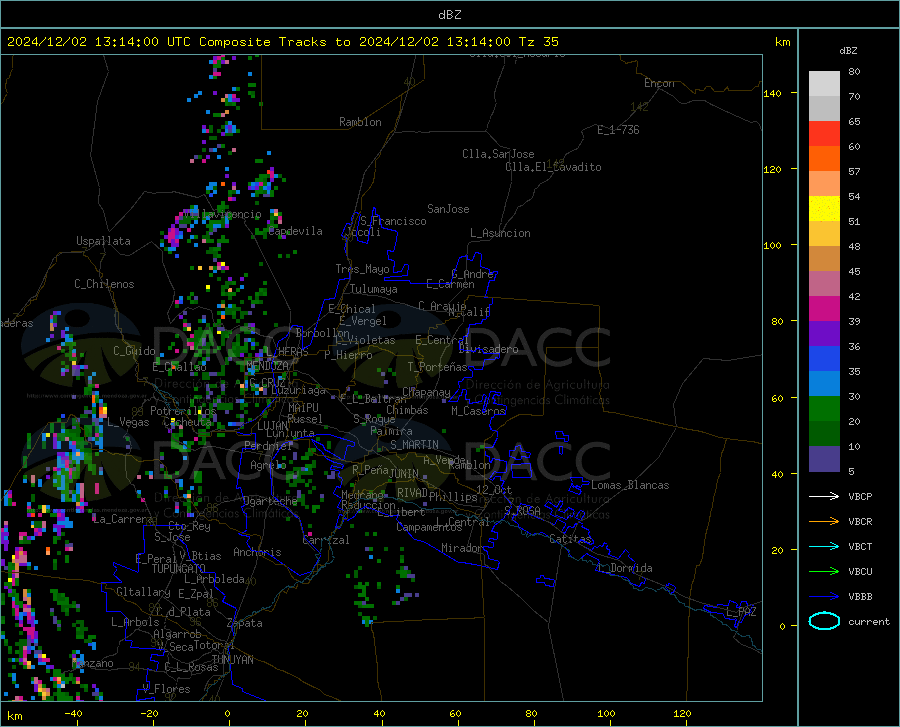The height and width of the screenshot is (727, 900).
Task: Click the white VBCP arrow icon
Action: pyautogui.click(x=824, y=496)
